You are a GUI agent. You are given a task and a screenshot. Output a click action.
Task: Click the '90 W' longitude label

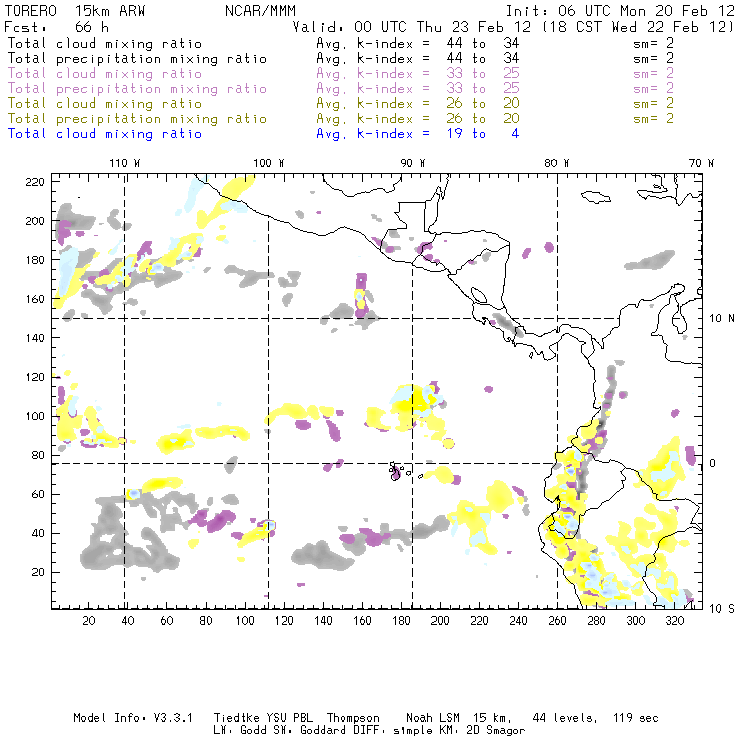[412, 163]
